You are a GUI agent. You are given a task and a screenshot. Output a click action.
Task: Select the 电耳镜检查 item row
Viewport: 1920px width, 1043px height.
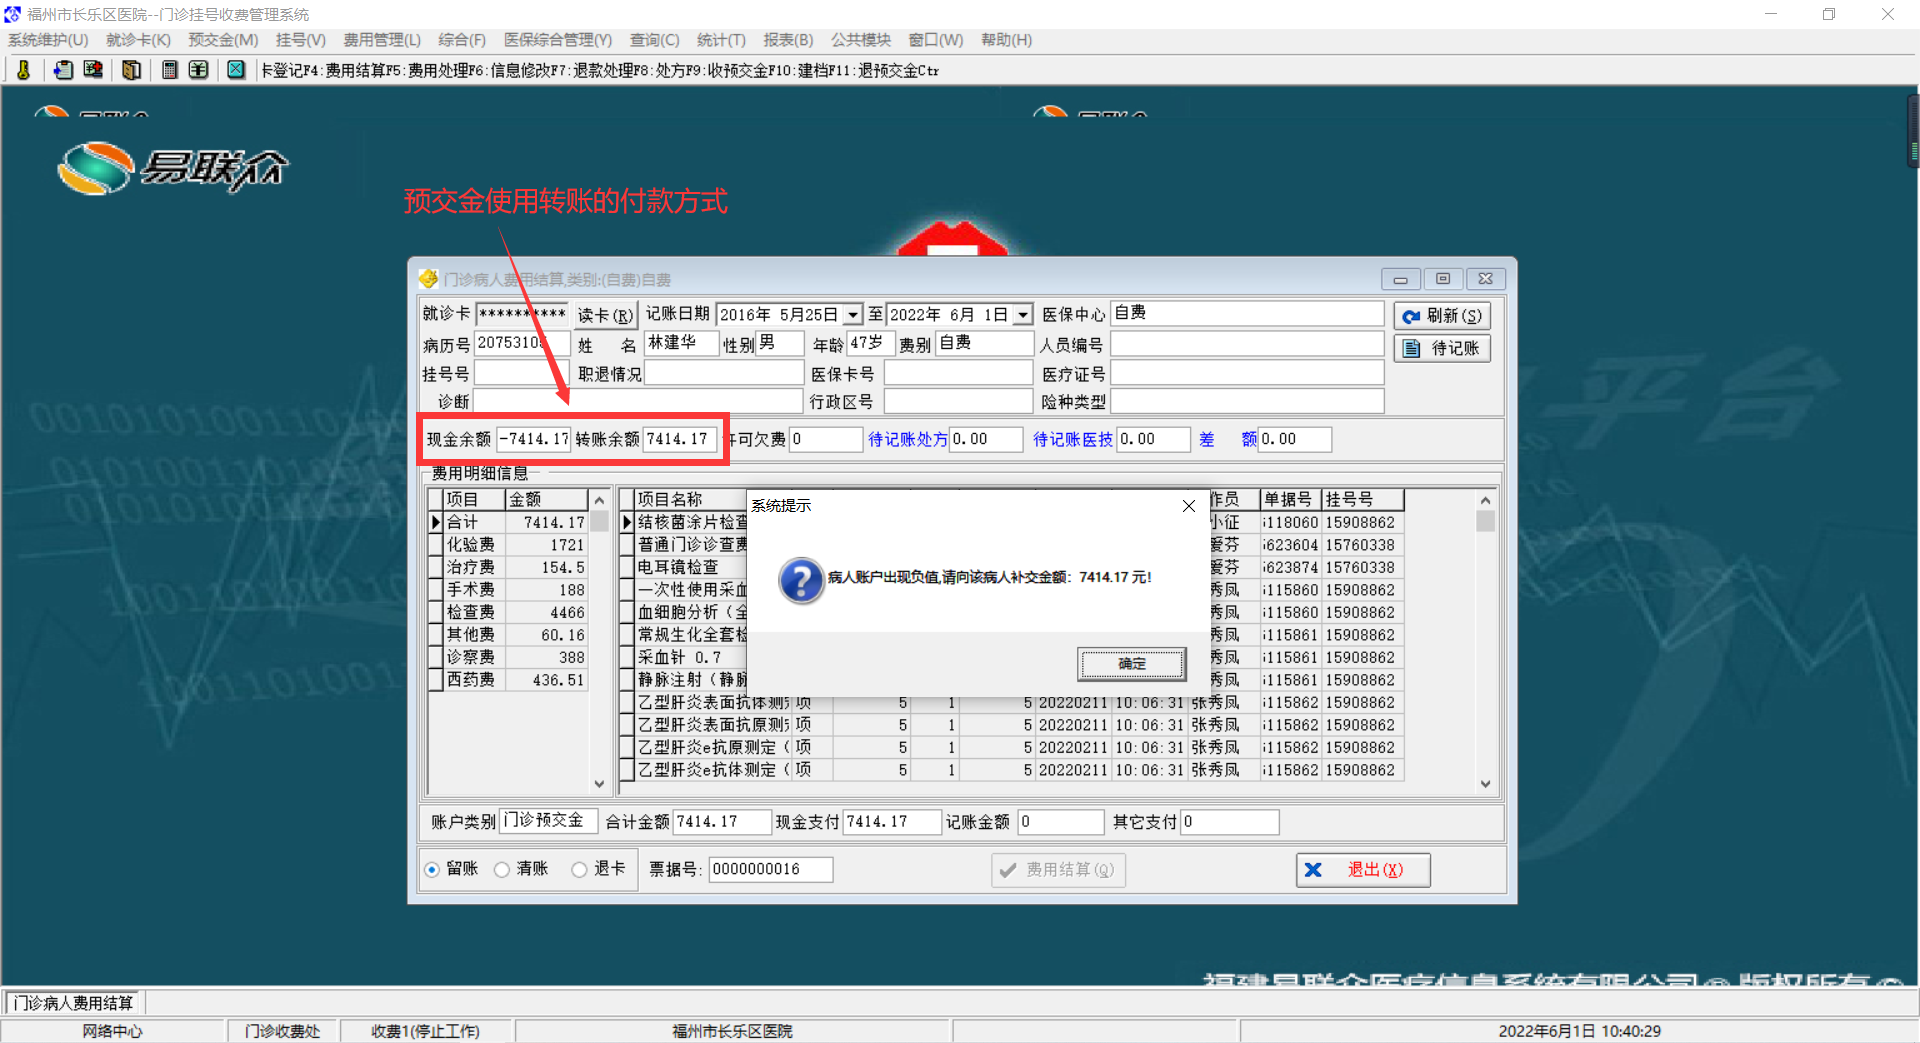1012,567
